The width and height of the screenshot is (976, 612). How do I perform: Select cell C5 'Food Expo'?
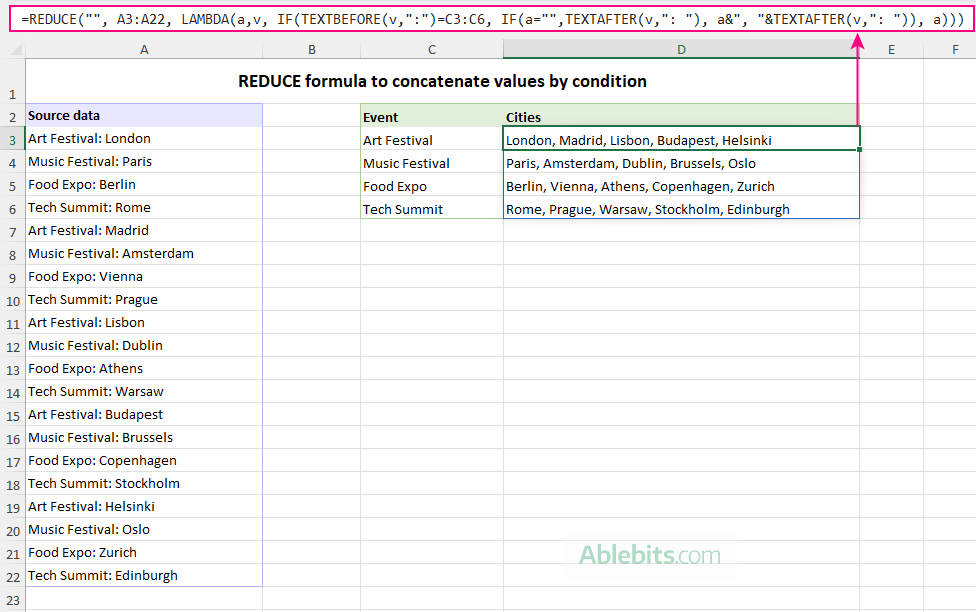(431, 185)
